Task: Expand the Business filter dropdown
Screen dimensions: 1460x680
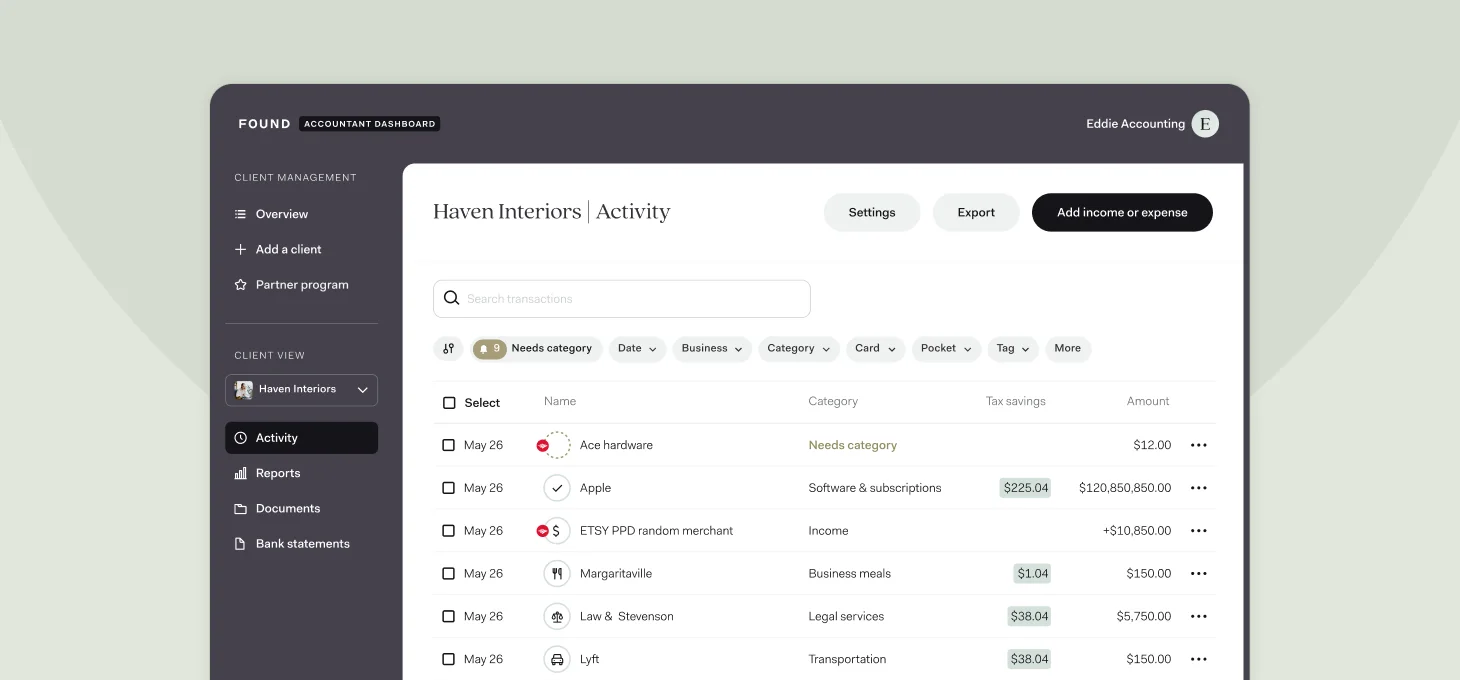Action: point(712,349)
